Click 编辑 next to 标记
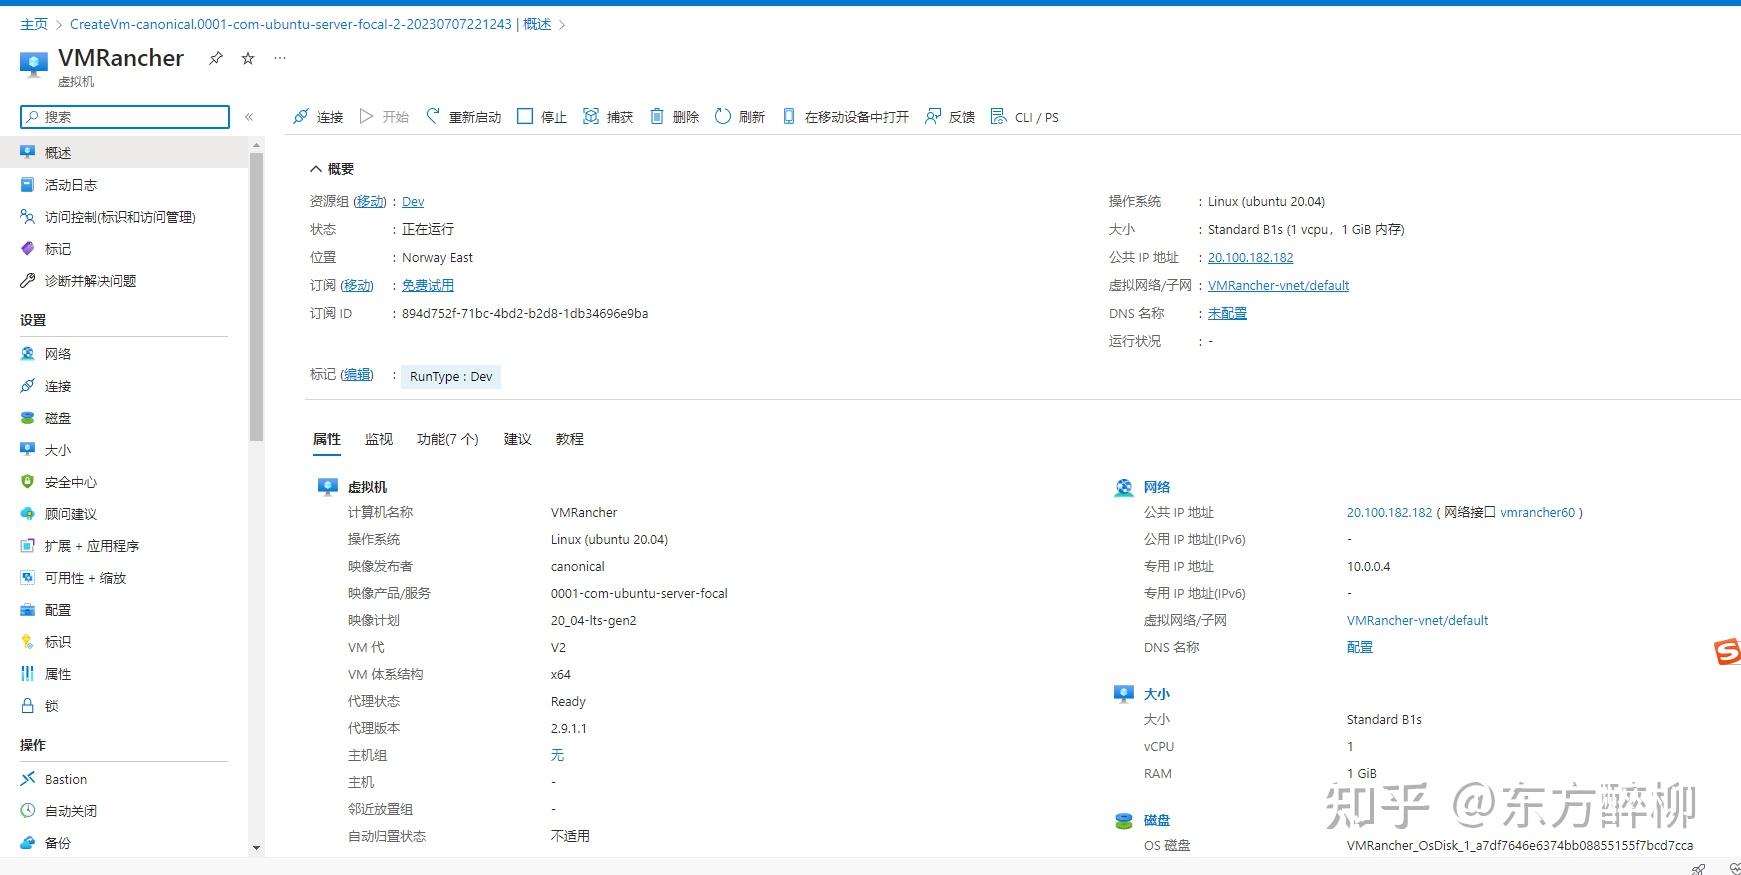The height and width of the screenshot is (875, 1741). click(357, 375)
